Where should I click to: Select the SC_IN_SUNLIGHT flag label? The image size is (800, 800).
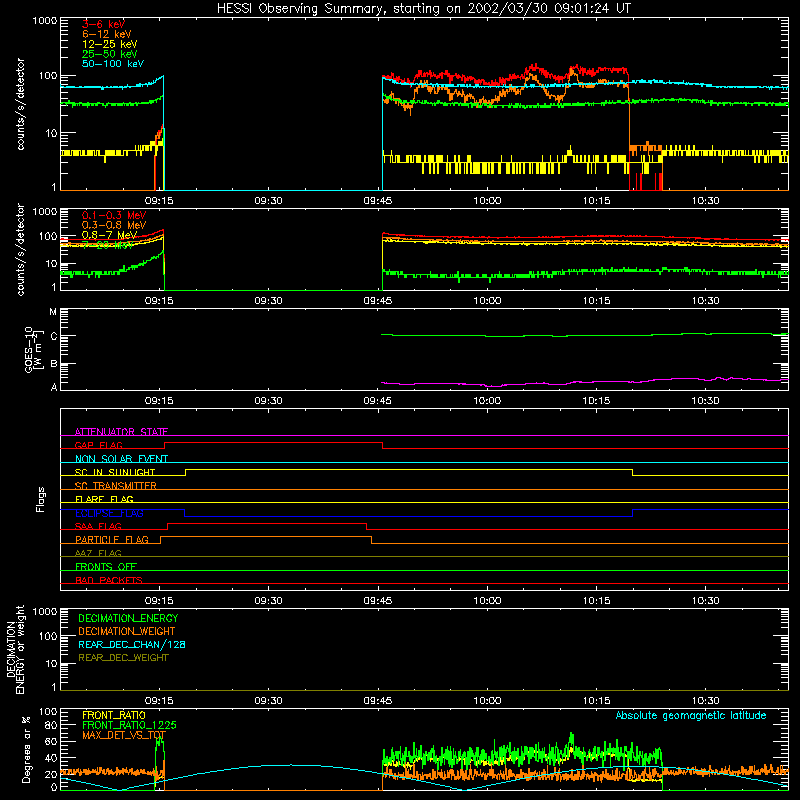[x=115, y=472]
